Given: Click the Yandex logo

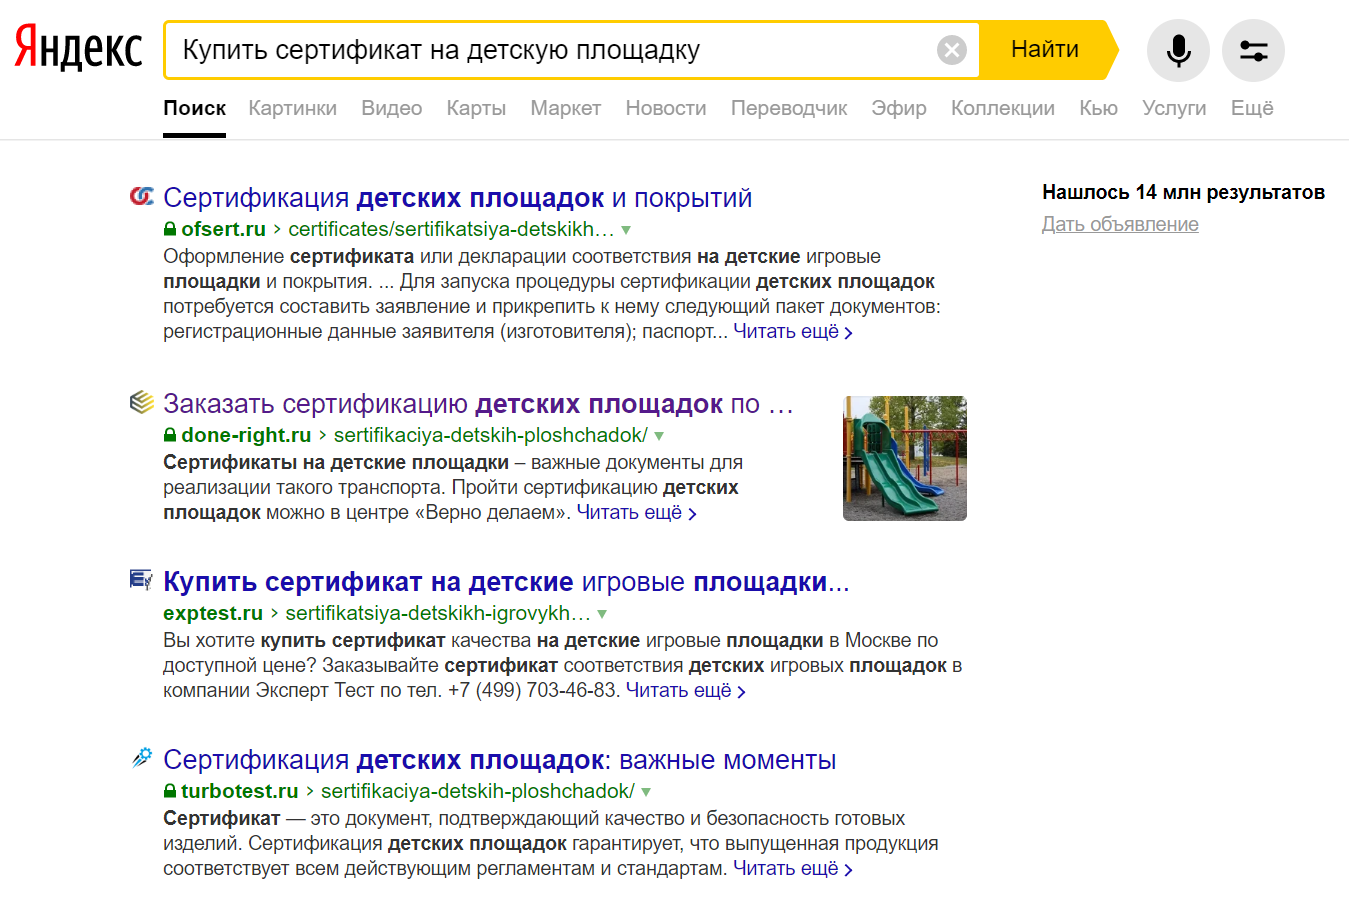Looking at the screenshot, I should 78,49.
